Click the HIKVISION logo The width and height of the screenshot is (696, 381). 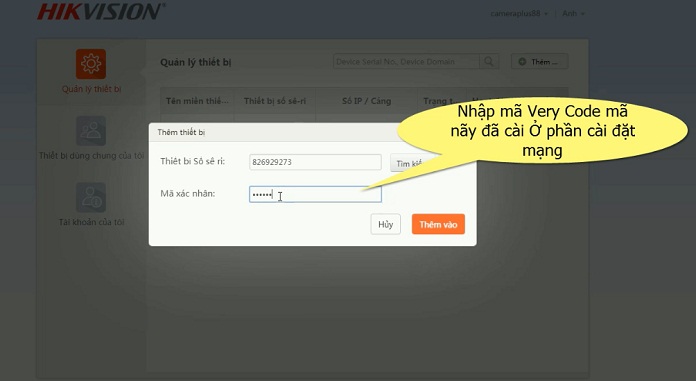coord(101,11)
